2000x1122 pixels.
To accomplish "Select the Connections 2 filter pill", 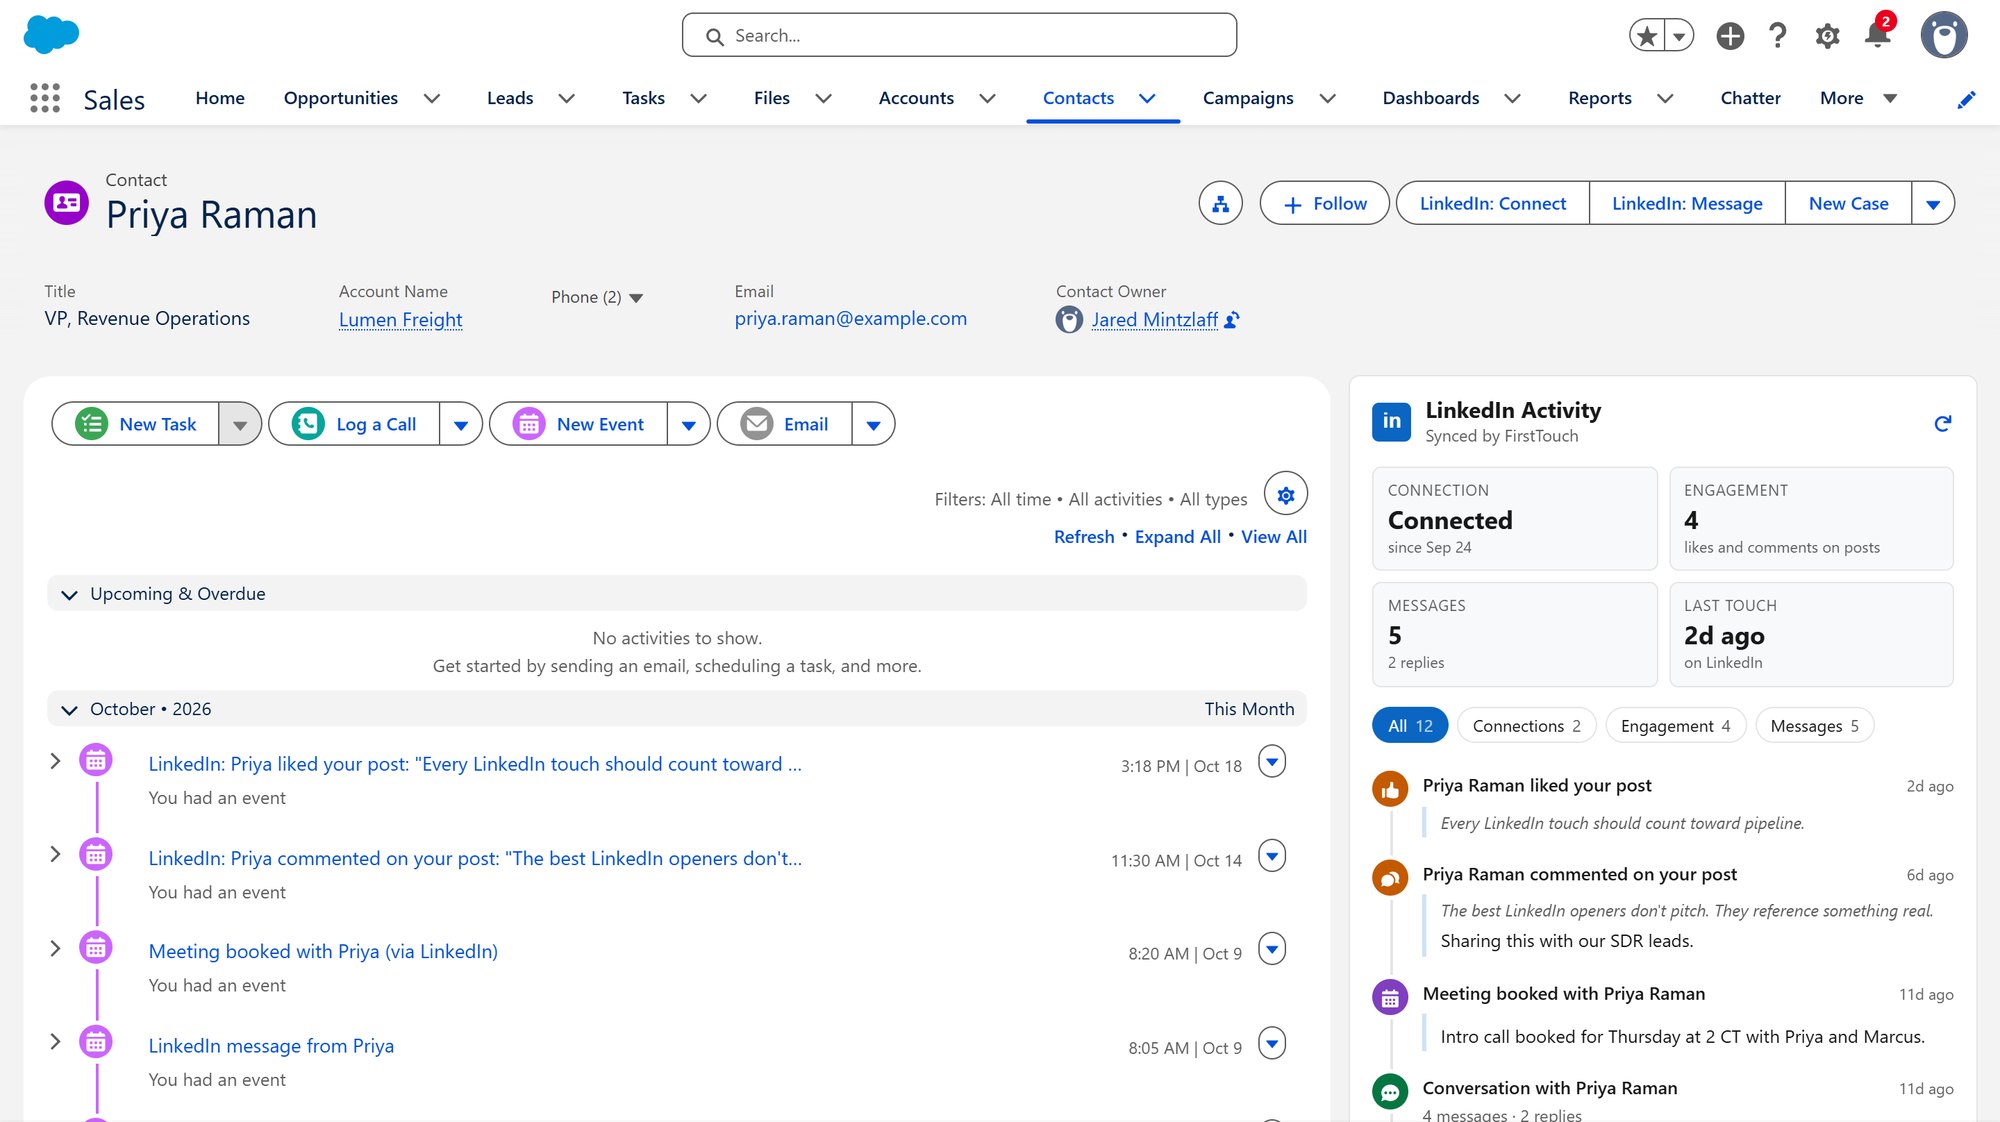I will 1526,726.
